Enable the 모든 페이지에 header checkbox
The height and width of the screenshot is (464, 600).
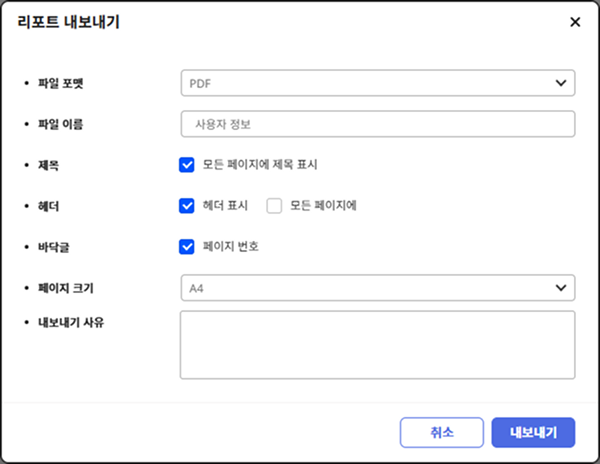pos(274,206)
